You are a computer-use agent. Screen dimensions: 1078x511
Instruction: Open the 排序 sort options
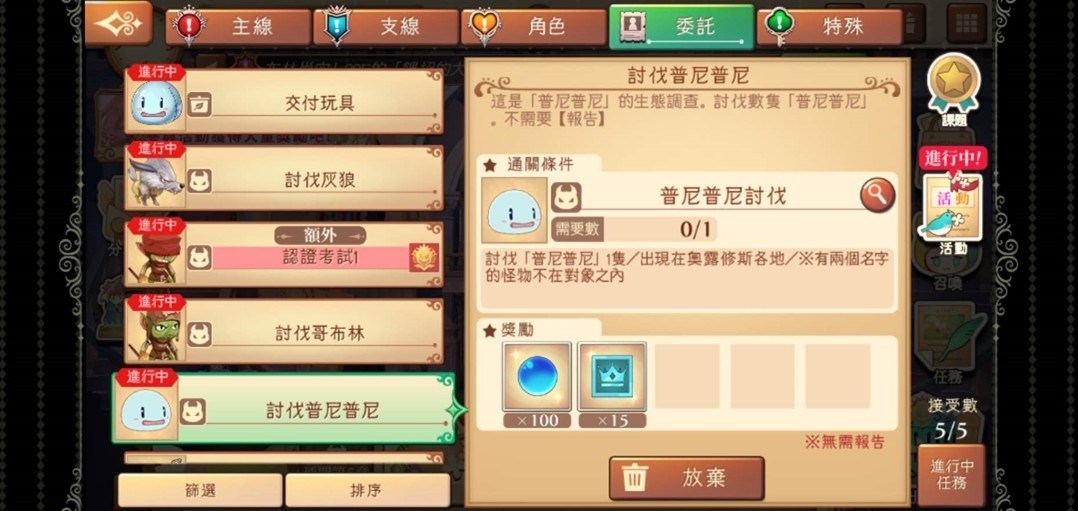367,490
